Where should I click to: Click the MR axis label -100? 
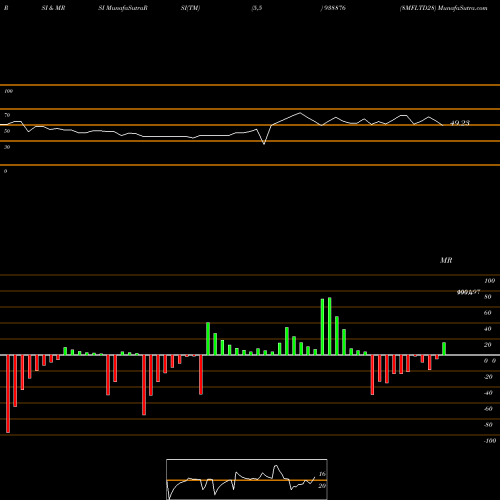[490, 441]
